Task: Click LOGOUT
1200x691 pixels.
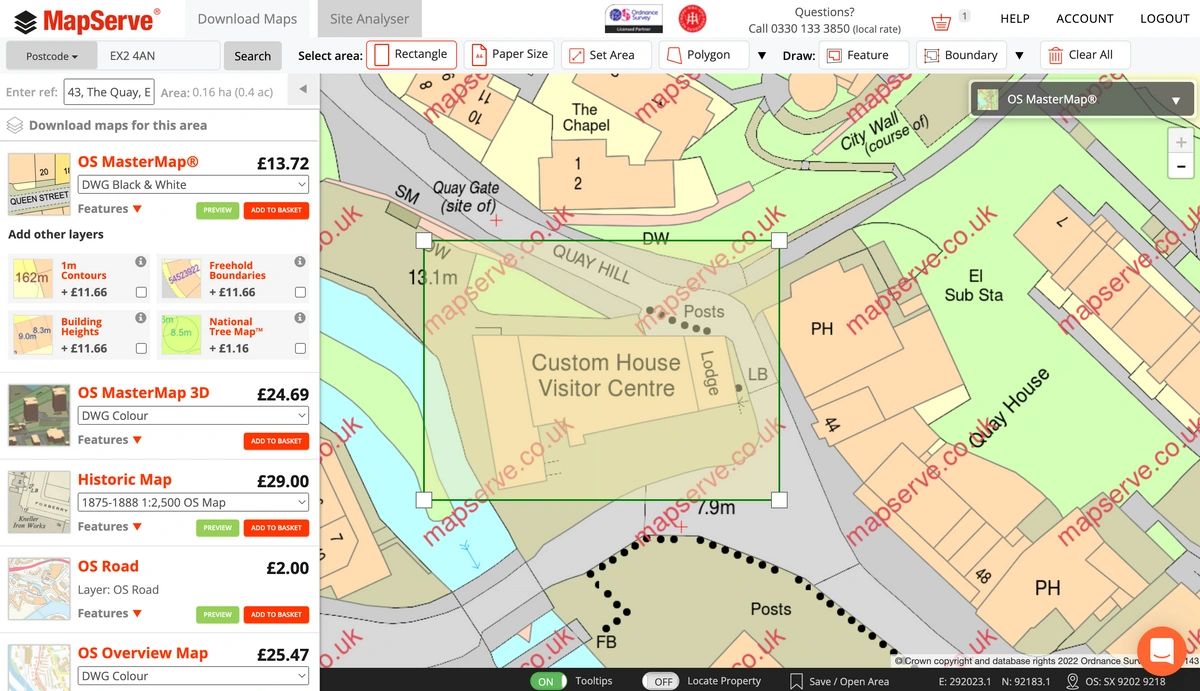Action: [1165, 19]
